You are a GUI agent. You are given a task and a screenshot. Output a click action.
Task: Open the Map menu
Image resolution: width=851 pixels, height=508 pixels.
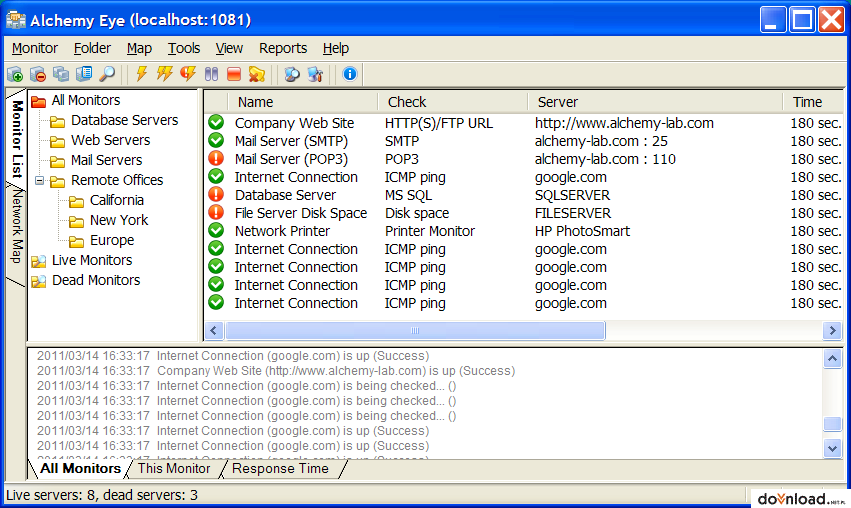point(139,48)
